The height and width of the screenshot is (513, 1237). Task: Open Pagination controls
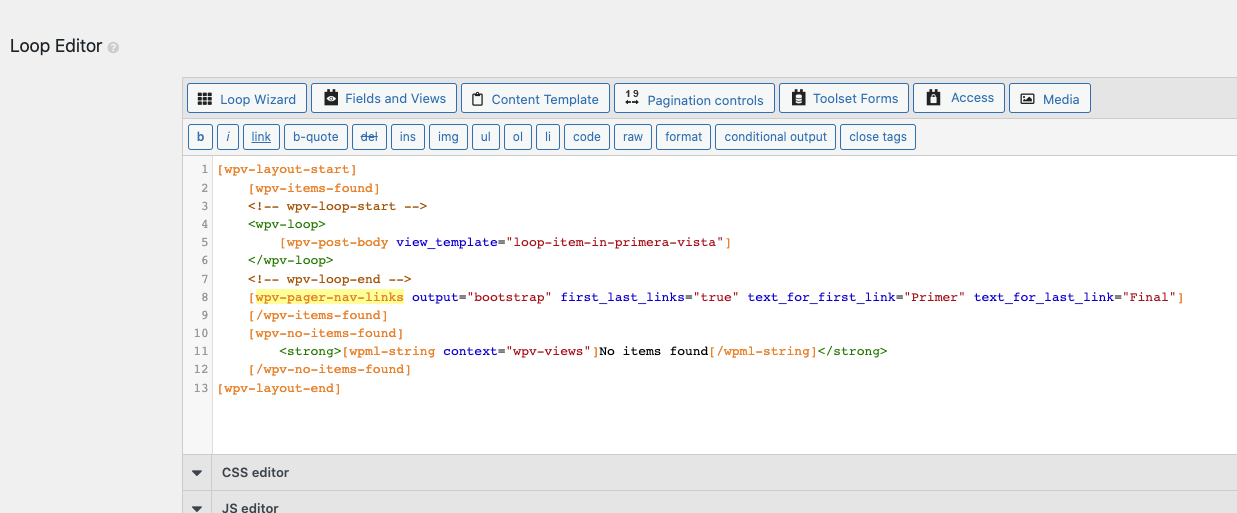694,99
